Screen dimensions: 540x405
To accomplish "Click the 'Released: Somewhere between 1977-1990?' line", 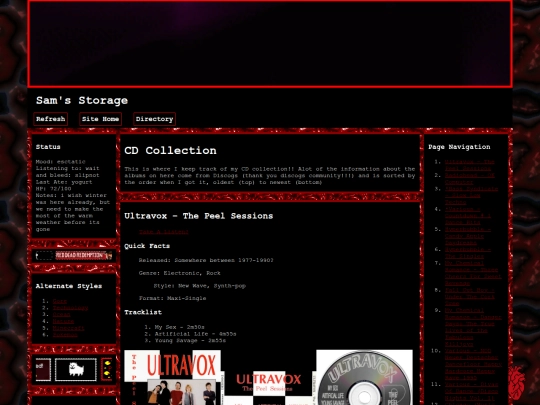I will [206, 260].
